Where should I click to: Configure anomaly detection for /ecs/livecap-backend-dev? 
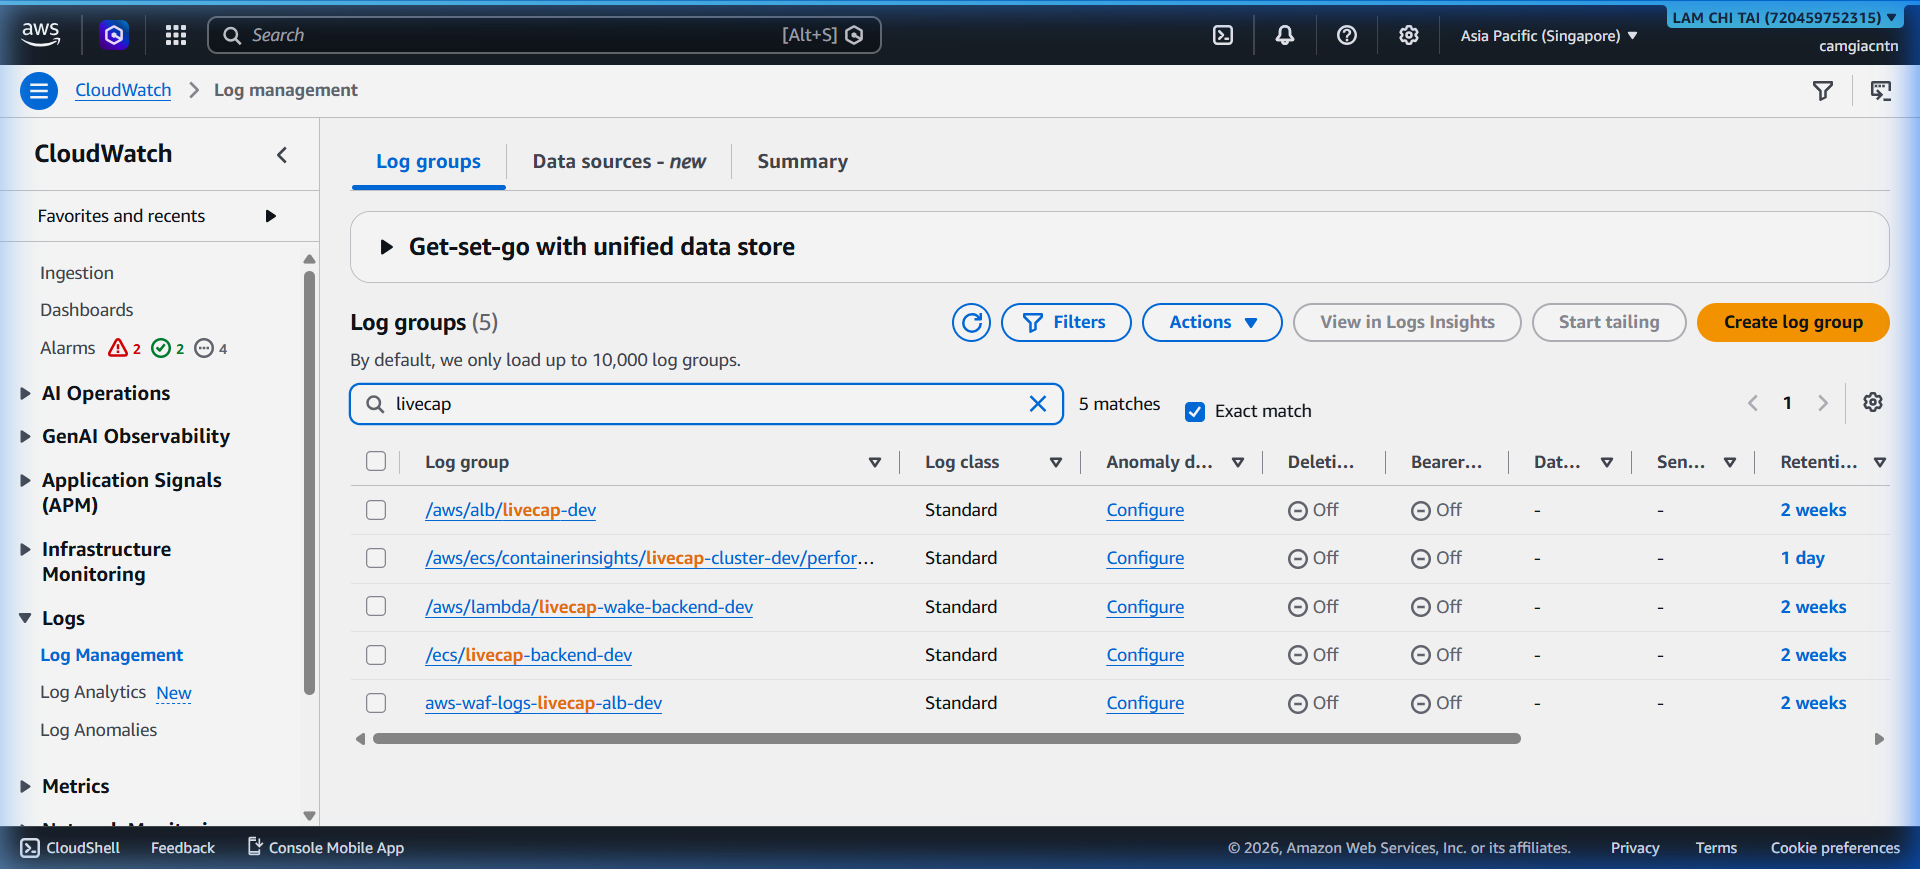tap(1145, 655)
